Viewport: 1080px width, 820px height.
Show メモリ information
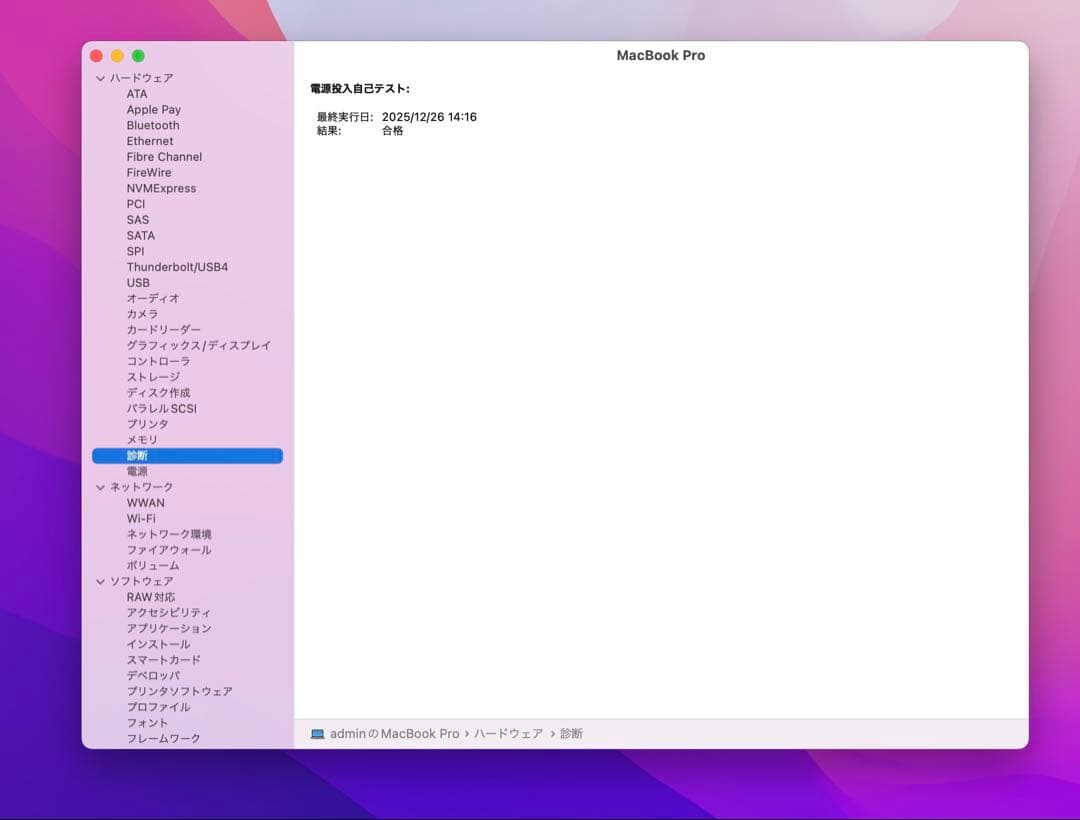(x=142, y=440)
